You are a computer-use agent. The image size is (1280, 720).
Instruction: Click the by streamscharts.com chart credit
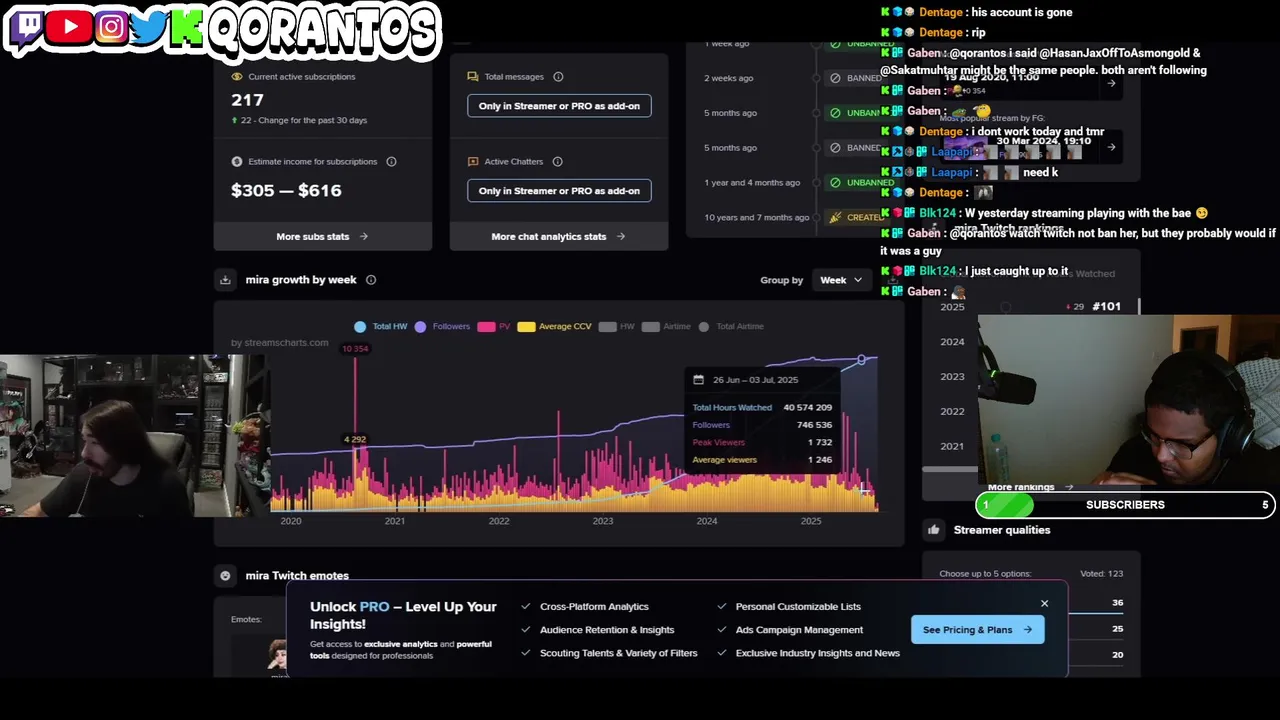point(279,343)
